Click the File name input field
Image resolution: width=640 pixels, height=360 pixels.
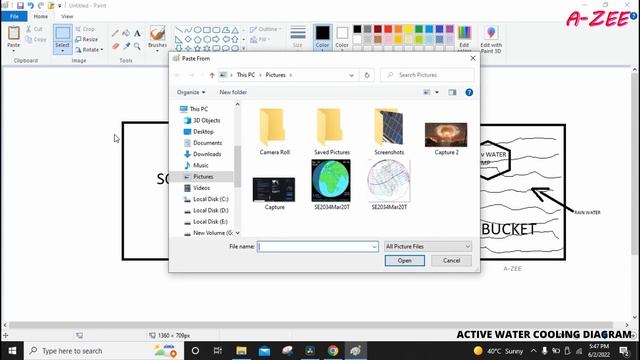pos(318,247)
